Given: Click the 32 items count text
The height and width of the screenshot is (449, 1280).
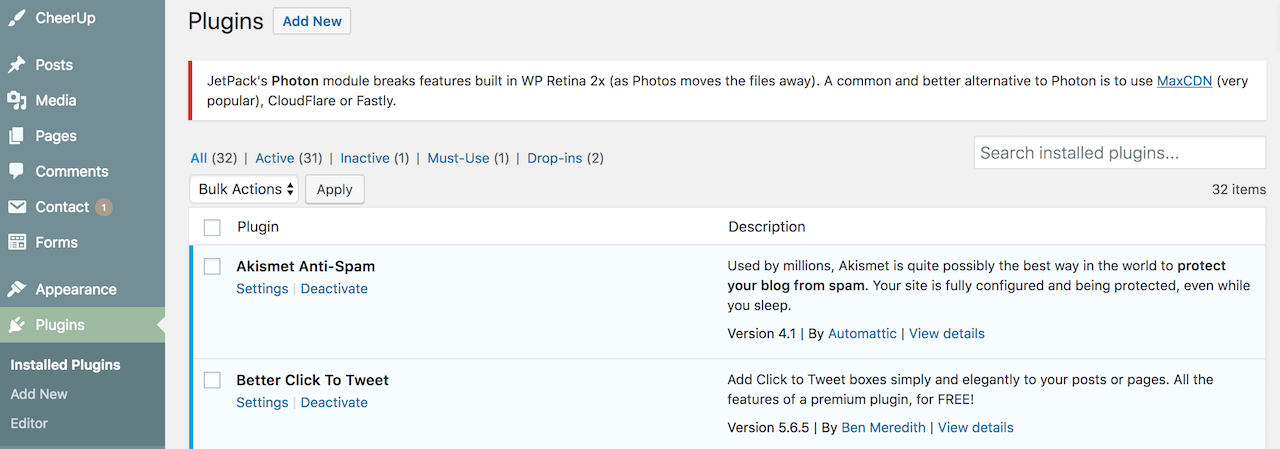Looking at the screenshot, I should [x=1238, y=189].
